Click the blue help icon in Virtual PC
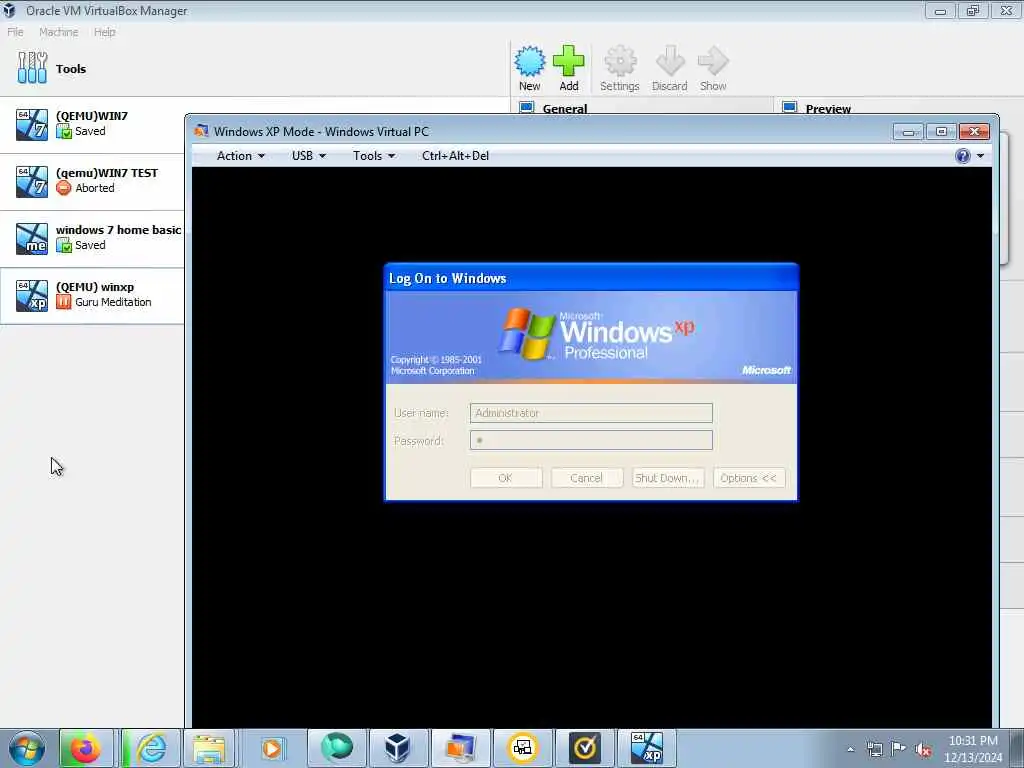 963,156
